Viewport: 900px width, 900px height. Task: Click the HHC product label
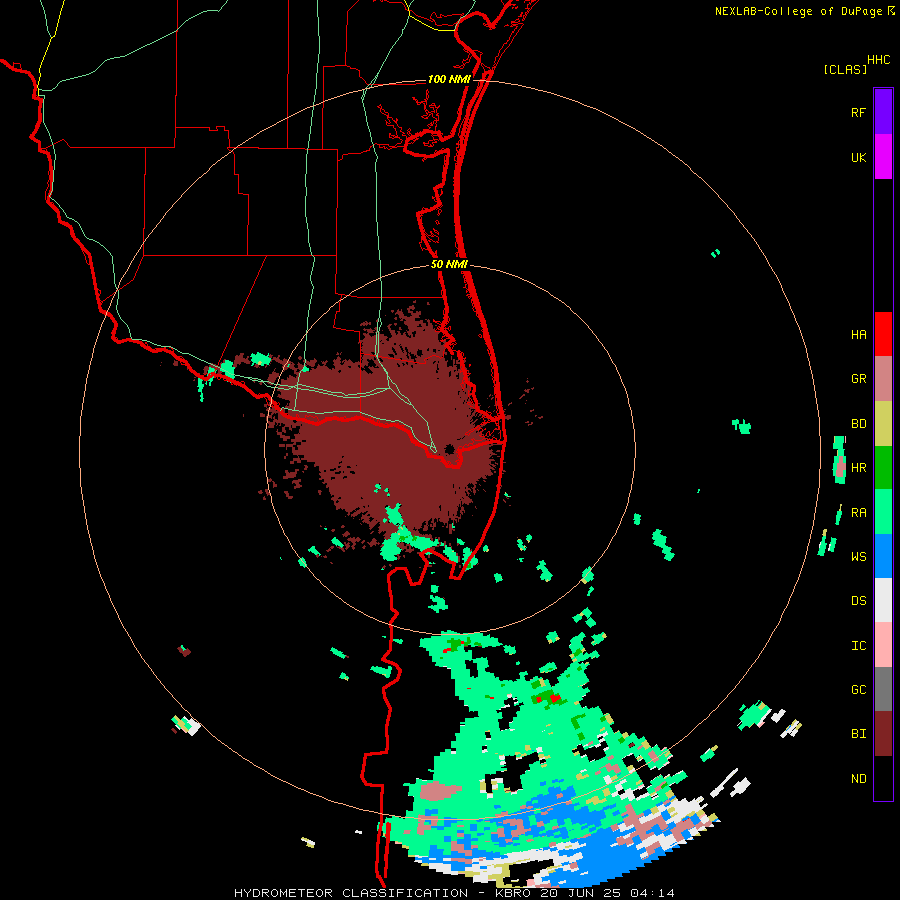pos(879,60)
